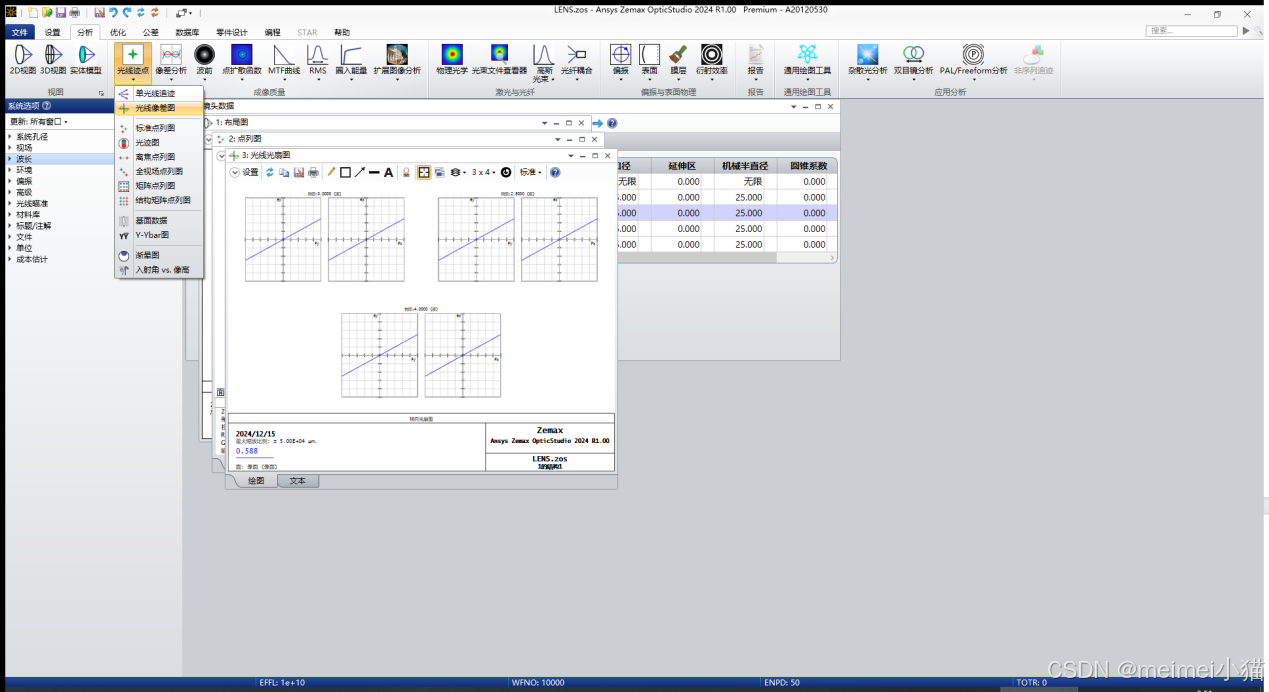Switch to the 文本 tab in ray fan window
This screenshot has height=692, width=1269.
click(x=298, y=481)
